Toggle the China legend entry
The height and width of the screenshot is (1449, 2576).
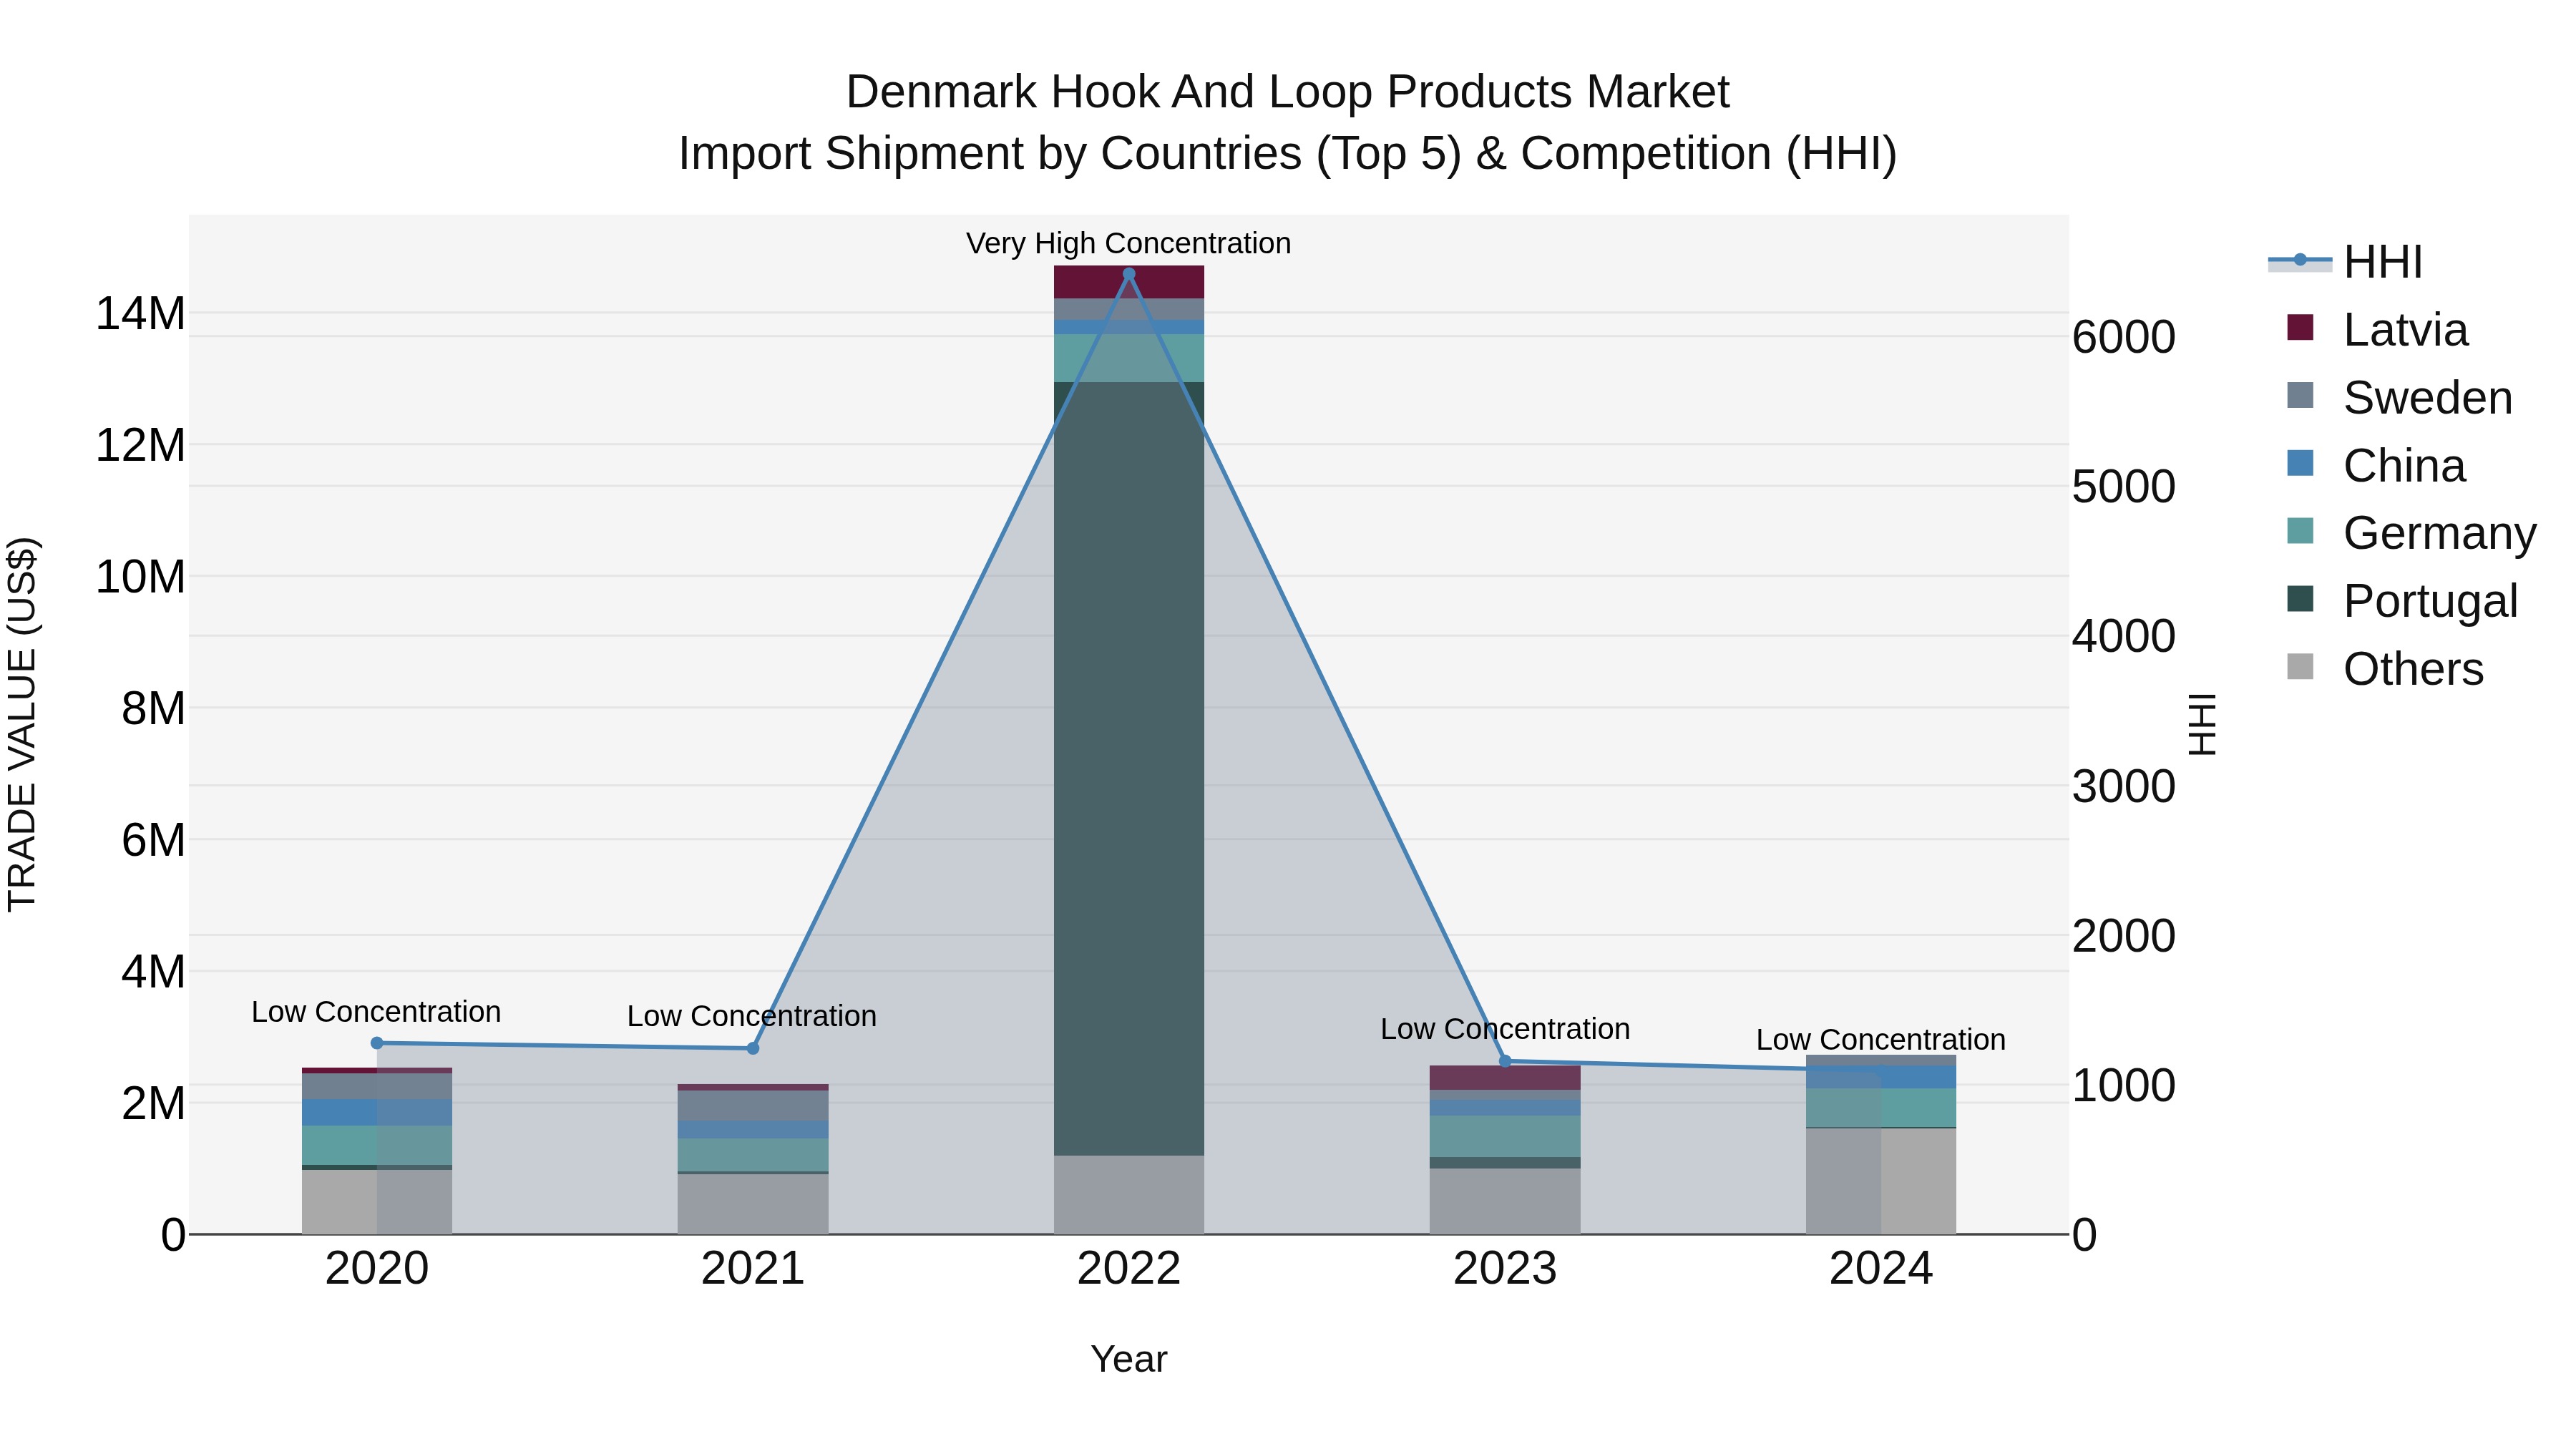point(2377,466)
